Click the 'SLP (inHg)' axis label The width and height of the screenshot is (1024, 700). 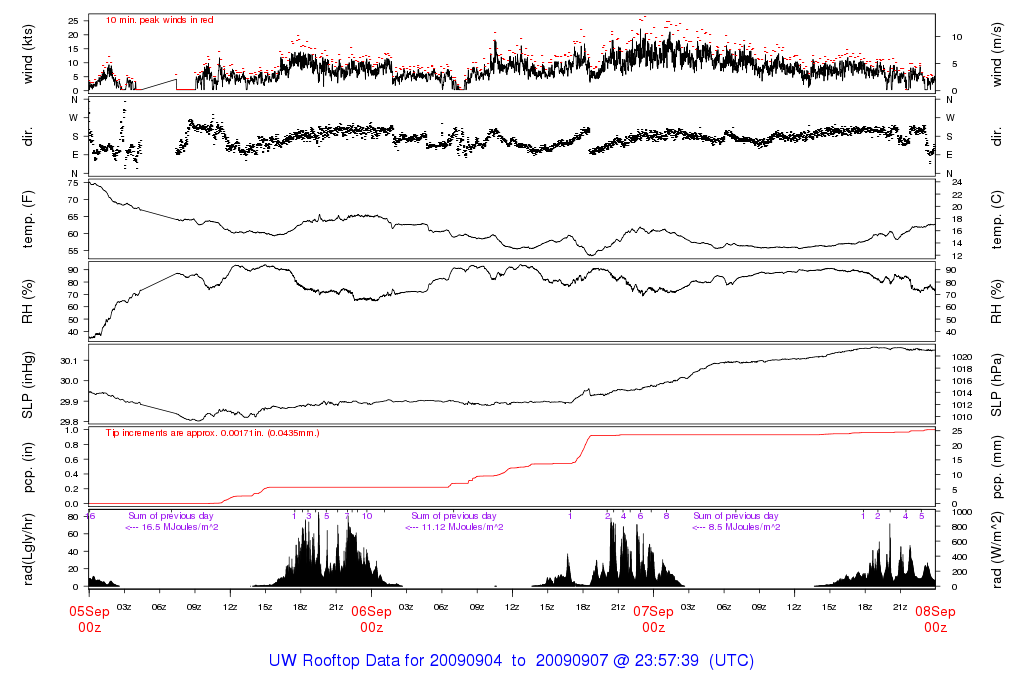(28, 385)
